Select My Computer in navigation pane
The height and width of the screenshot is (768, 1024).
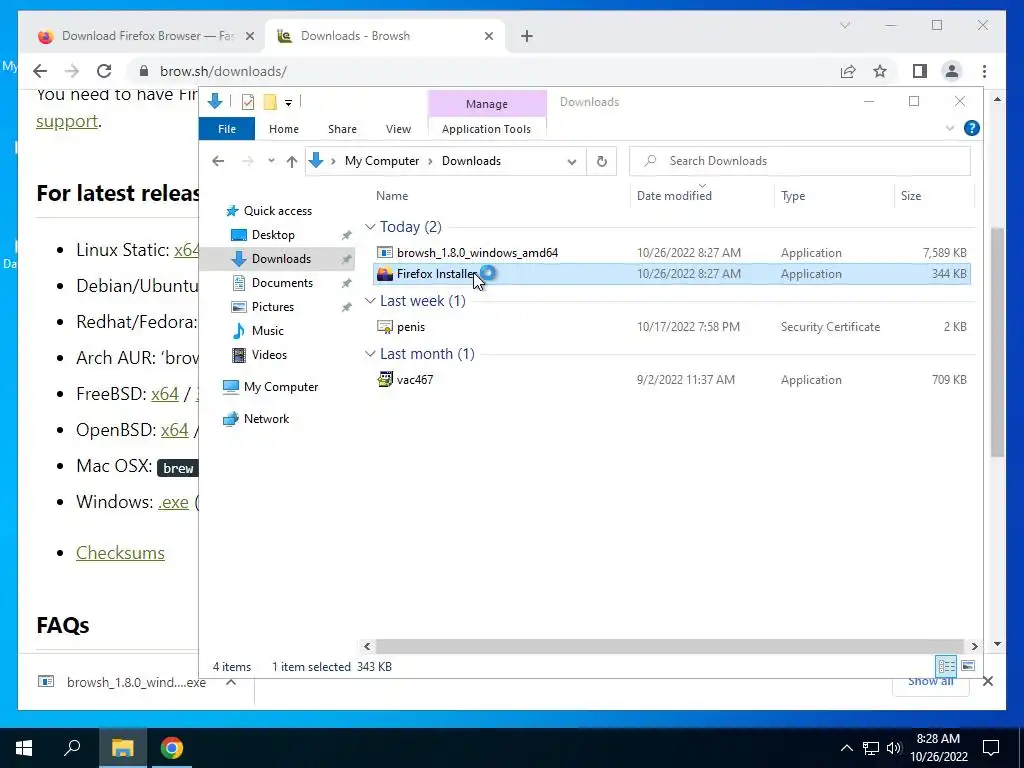281,387
